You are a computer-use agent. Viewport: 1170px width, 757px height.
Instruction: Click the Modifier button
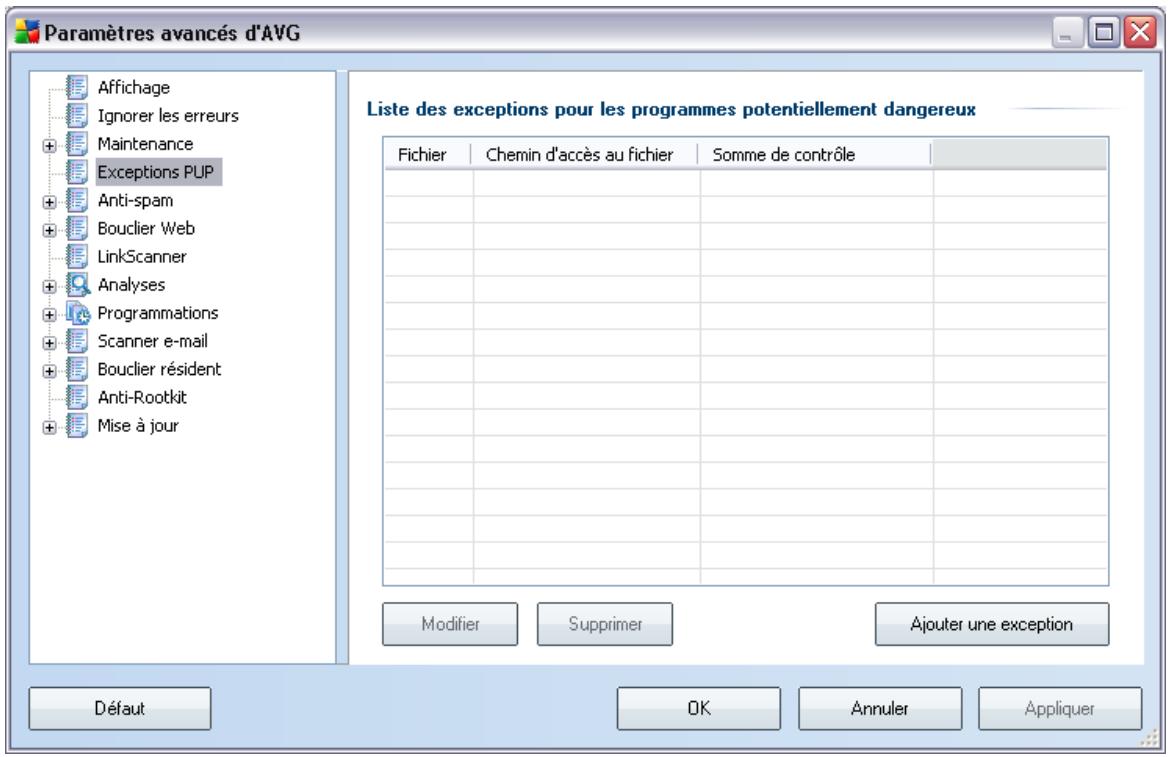[x=450, y=624]
